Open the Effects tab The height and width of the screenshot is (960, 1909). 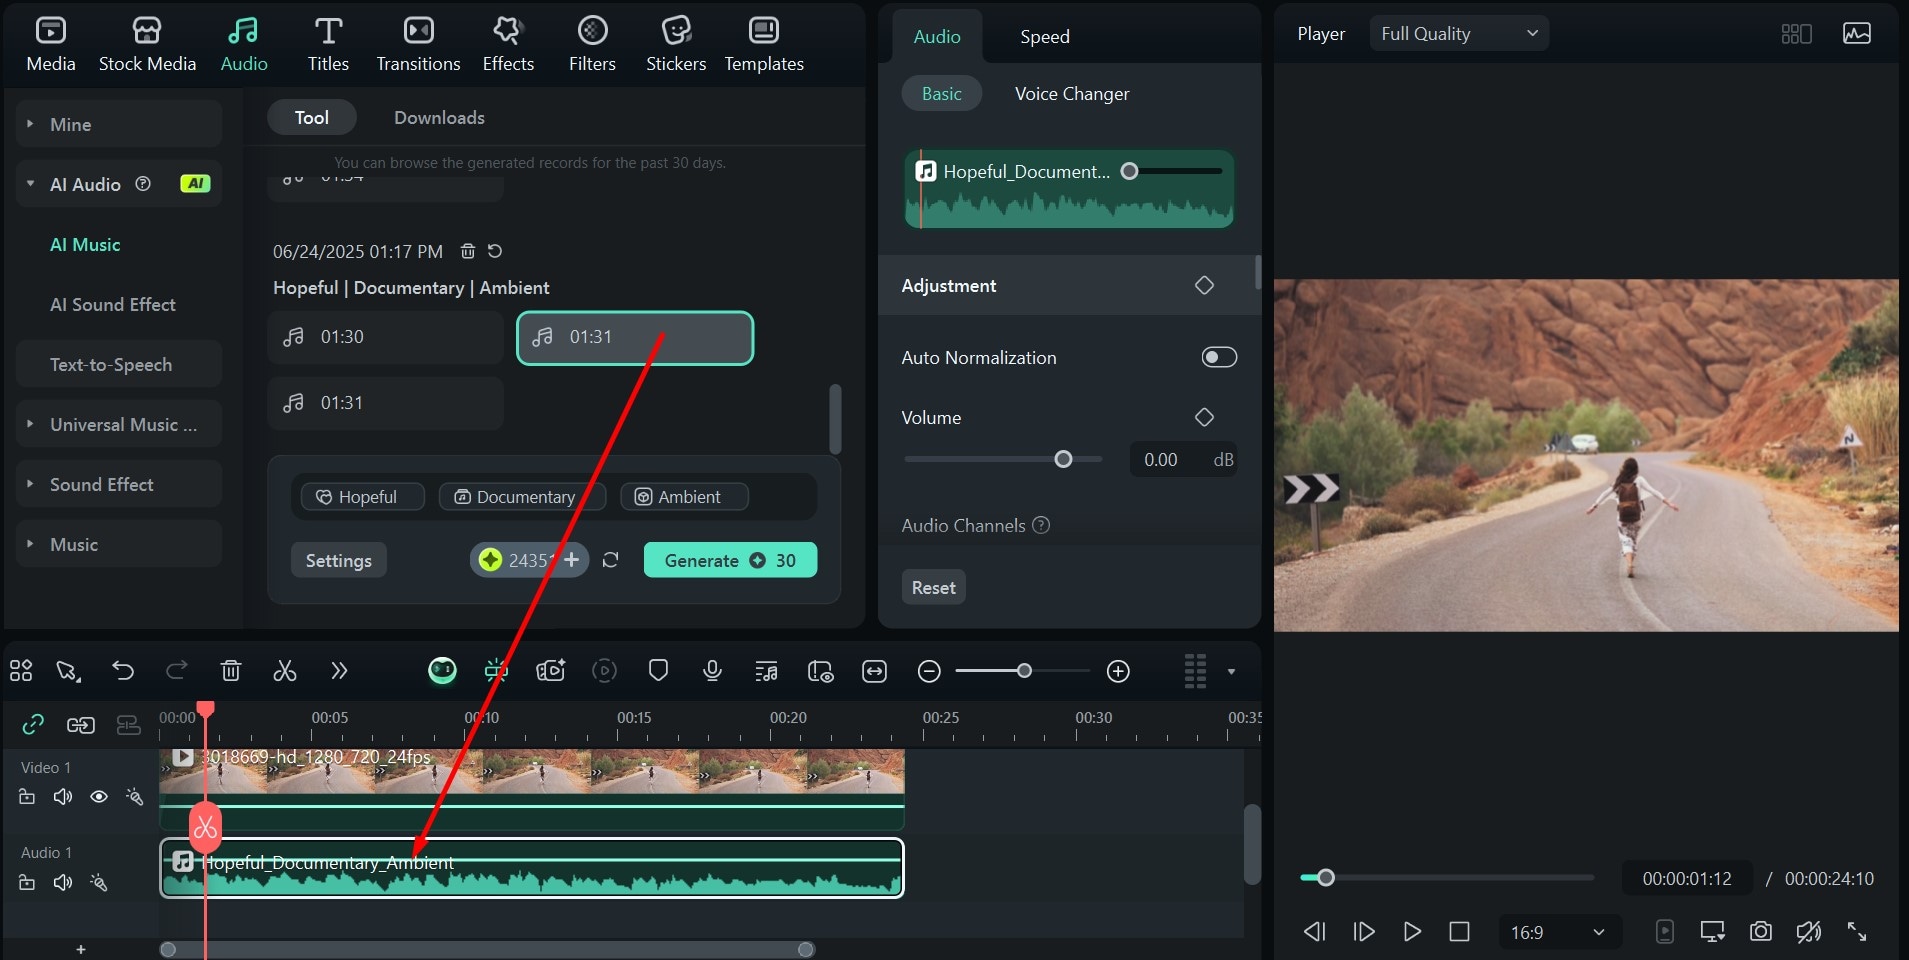(x=508, y=45)
